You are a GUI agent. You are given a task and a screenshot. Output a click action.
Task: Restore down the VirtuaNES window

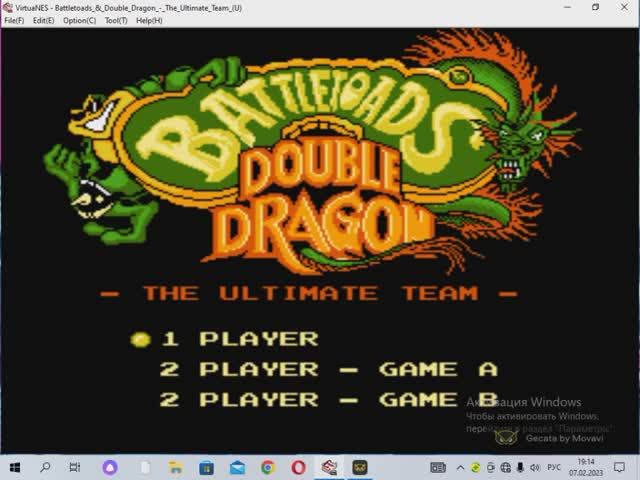[596, 7]
